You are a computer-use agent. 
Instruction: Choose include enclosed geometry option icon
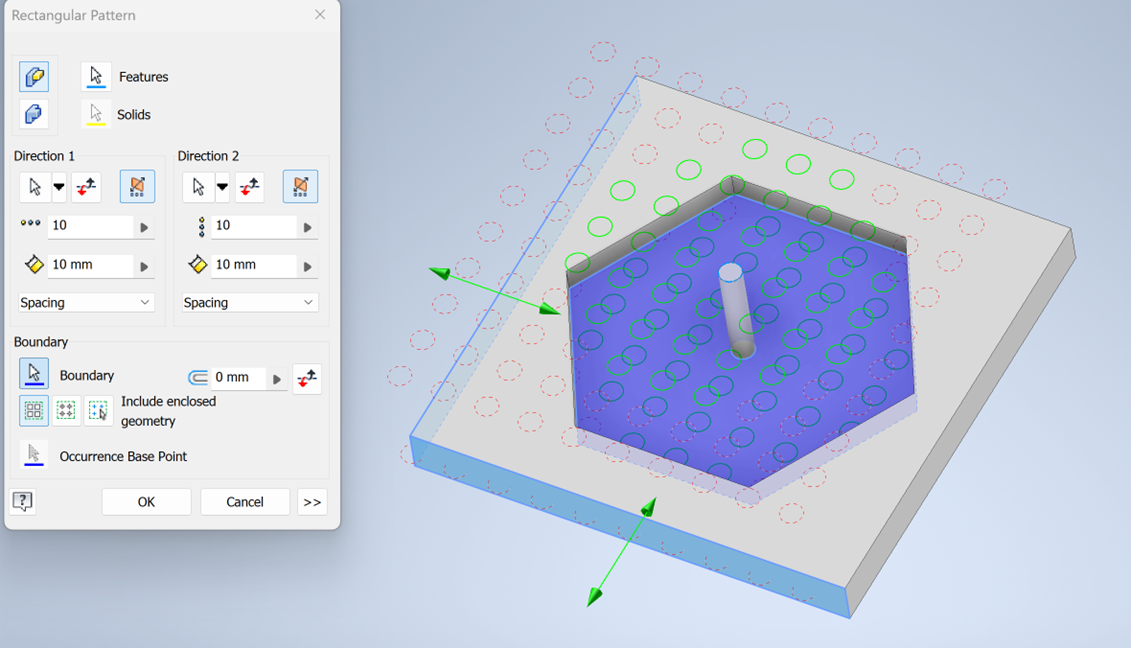tap(34, 411)
